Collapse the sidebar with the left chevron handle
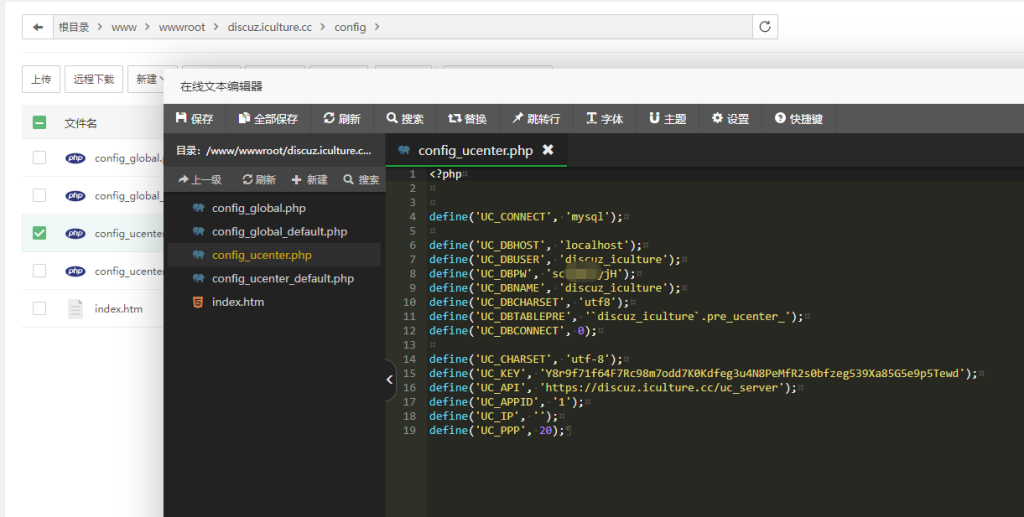 coord(390,380)
